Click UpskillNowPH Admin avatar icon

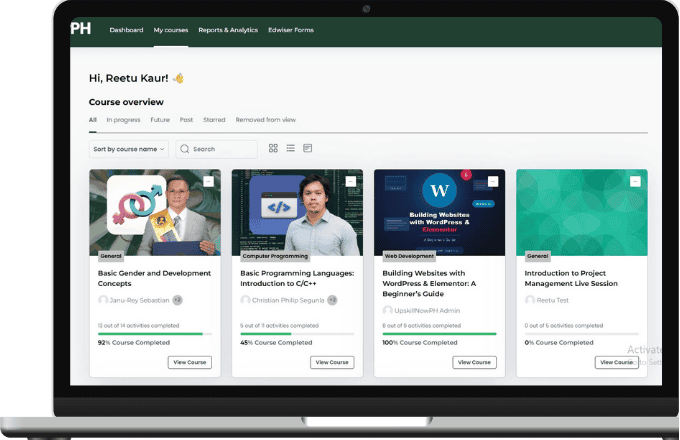[x=388, y=310]
